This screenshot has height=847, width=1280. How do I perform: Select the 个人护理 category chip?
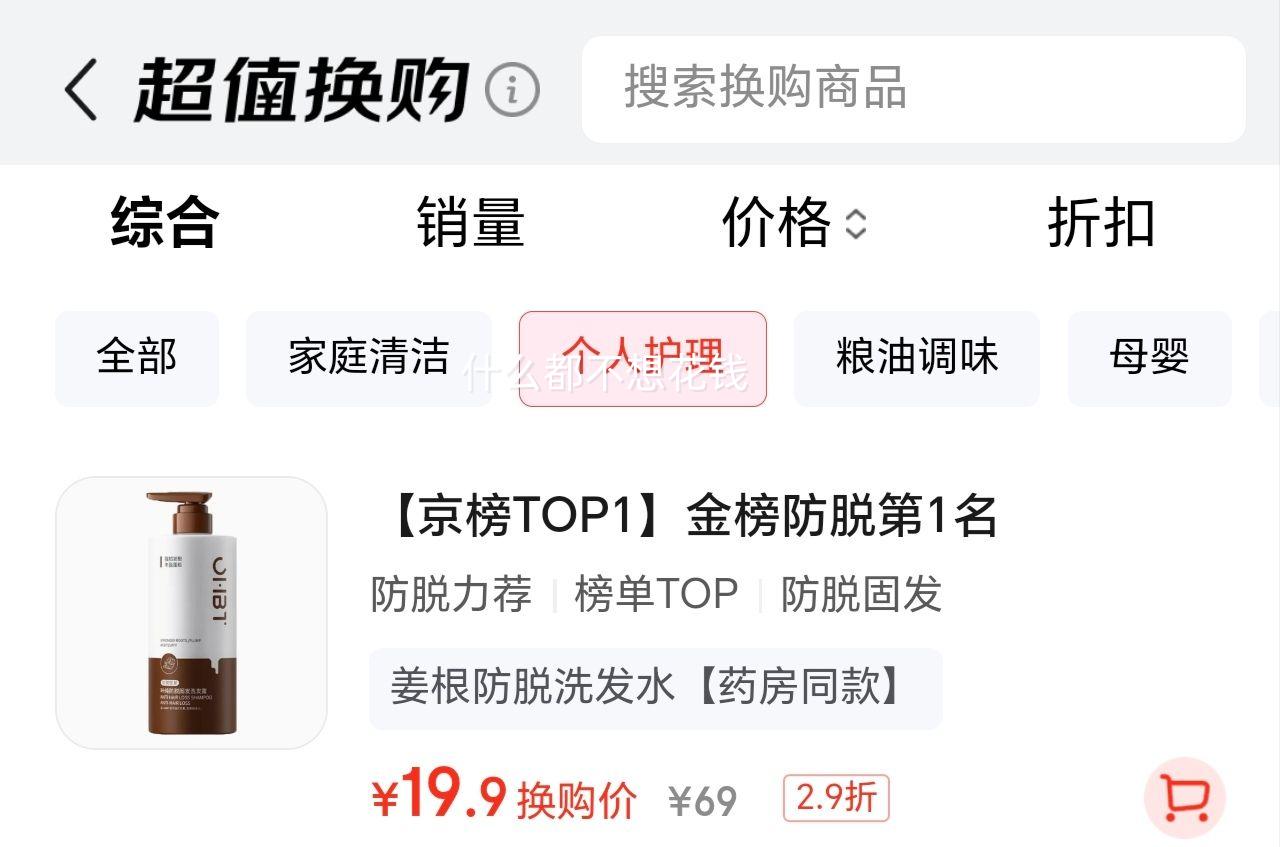tap(643, 358)
